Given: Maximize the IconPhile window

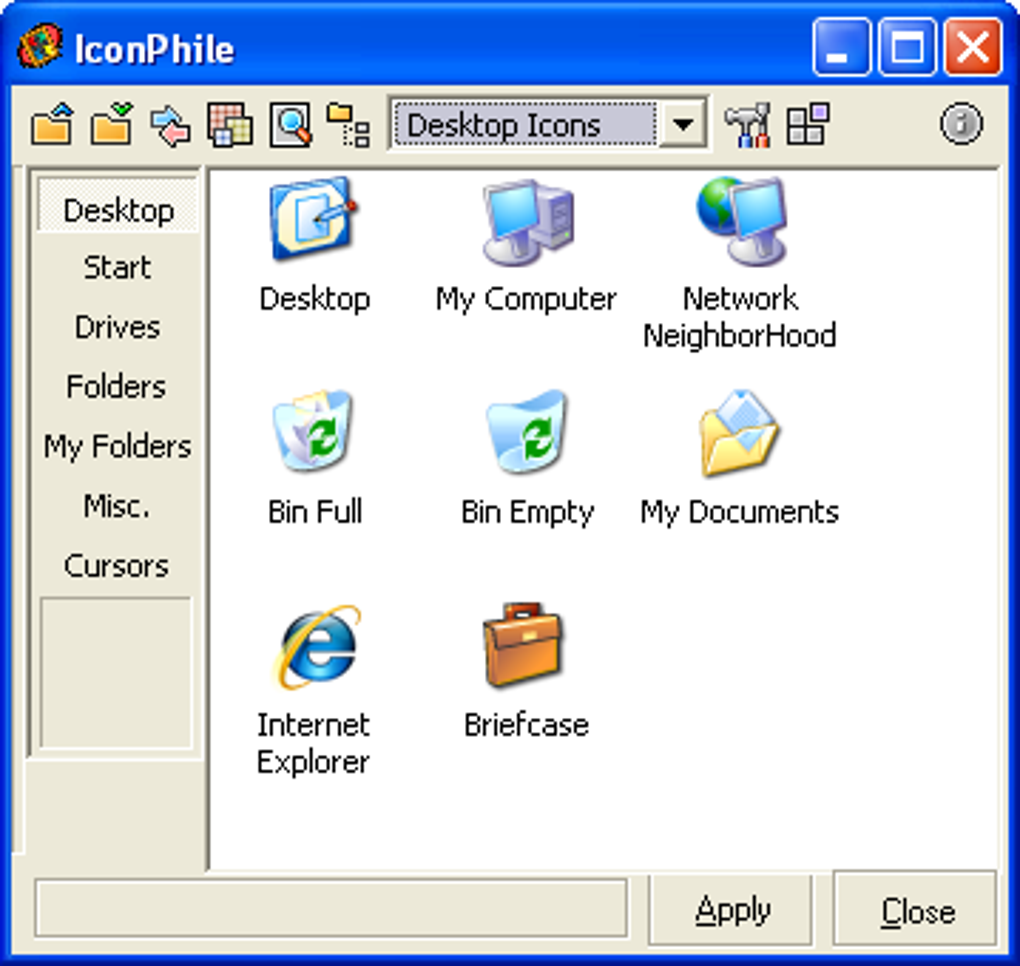Looking at the screenshot, I should [x=907, y=47].
